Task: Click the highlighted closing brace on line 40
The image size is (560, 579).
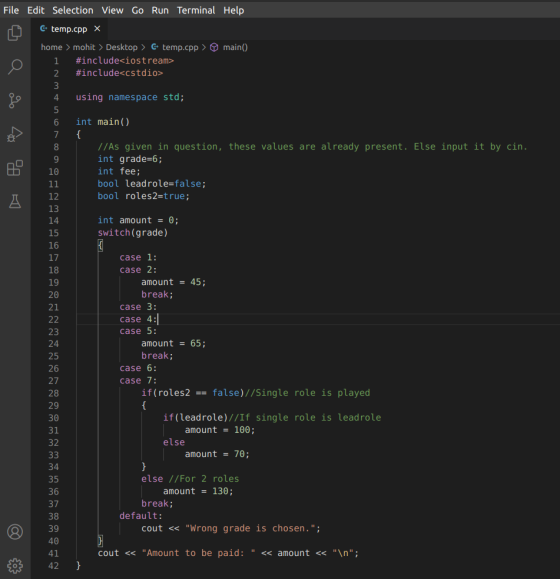Action: tap(100, 541)
